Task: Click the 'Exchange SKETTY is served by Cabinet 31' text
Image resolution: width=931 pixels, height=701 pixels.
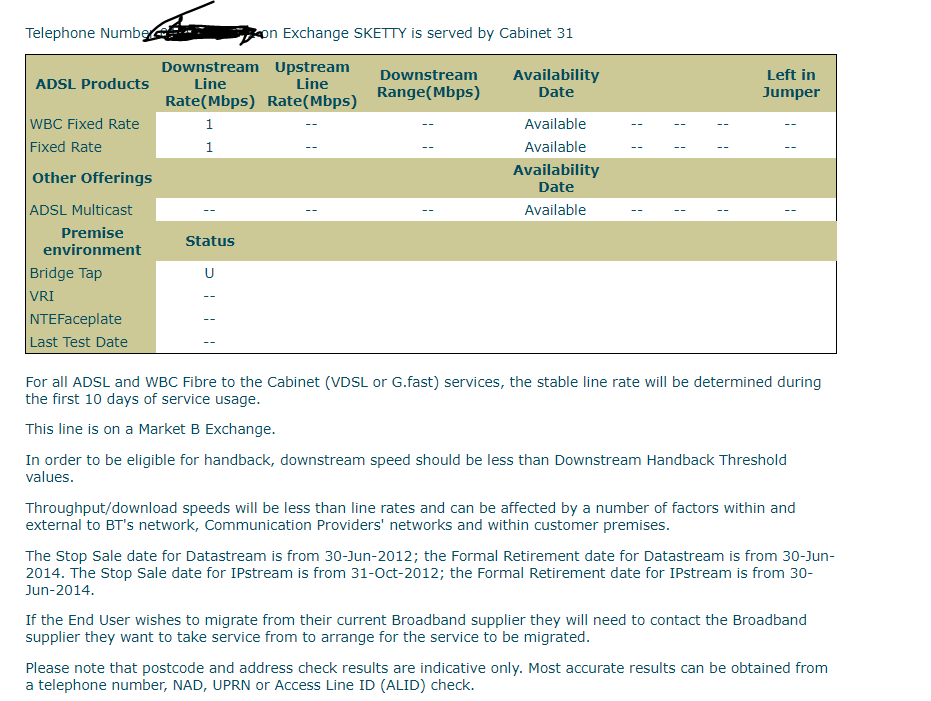Action: tap(428, 33)
